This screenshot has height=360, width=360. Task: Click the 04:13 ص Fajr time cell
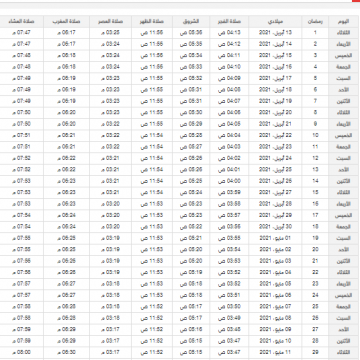(x=230, y=33)
